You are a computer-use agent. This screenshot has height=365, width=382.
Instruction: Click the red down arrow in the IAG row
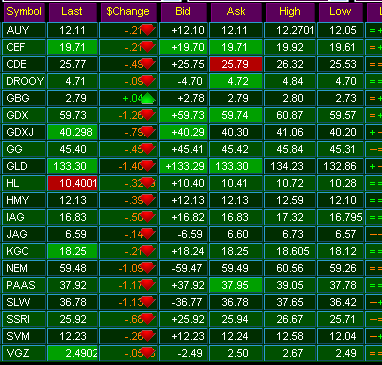(x=147, y=217)
